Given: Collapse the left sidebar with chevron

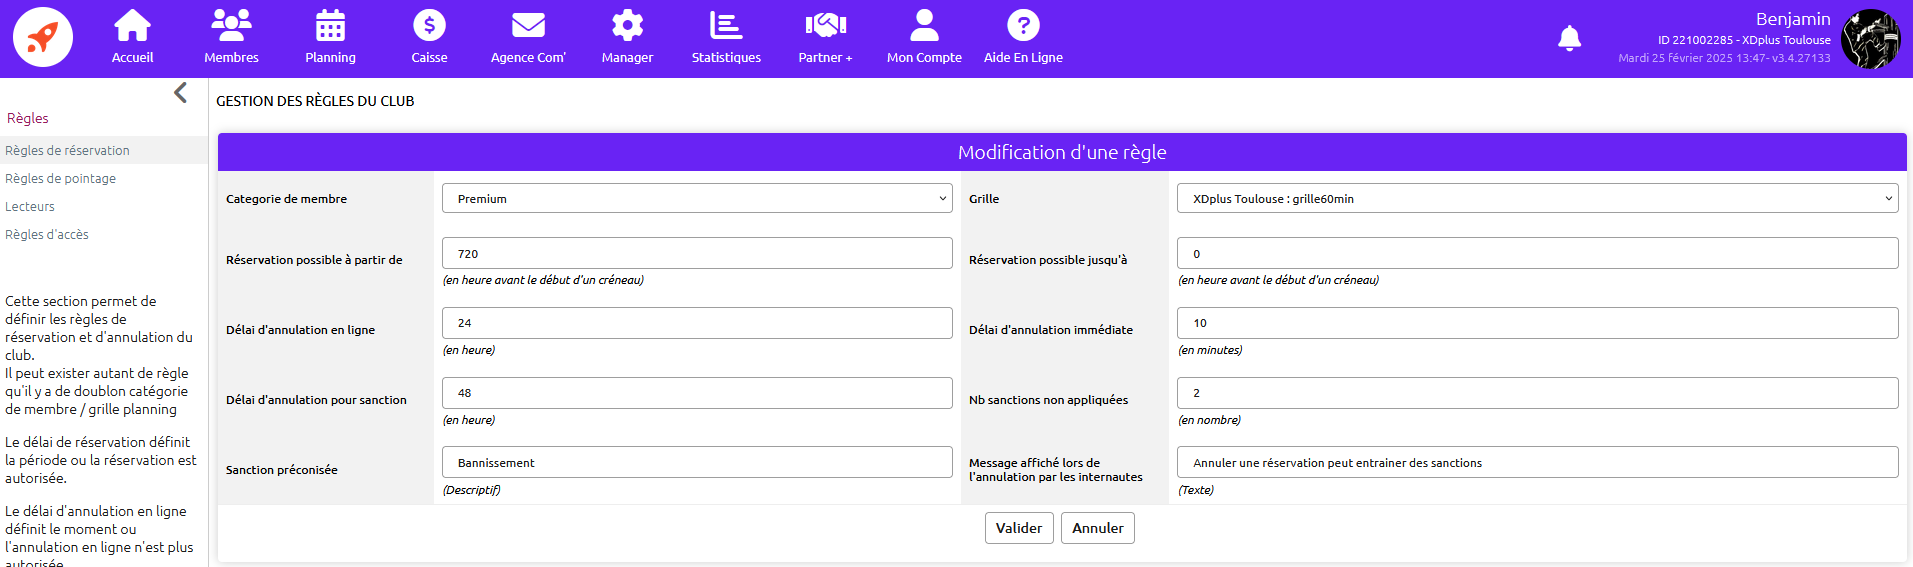Looking at the screenshot, I should tap(180, 93).
